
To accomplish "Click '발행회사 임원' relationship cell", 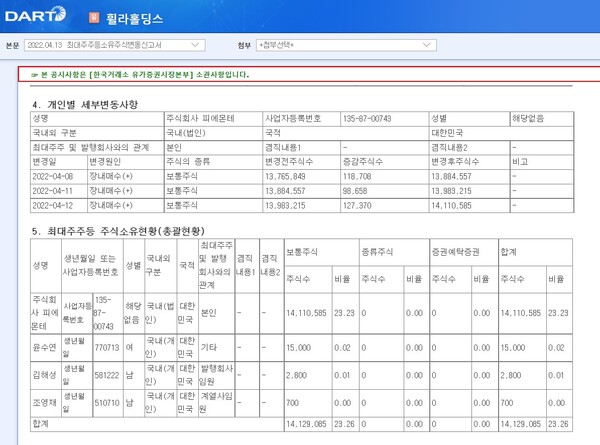I will tap(216, 375).
